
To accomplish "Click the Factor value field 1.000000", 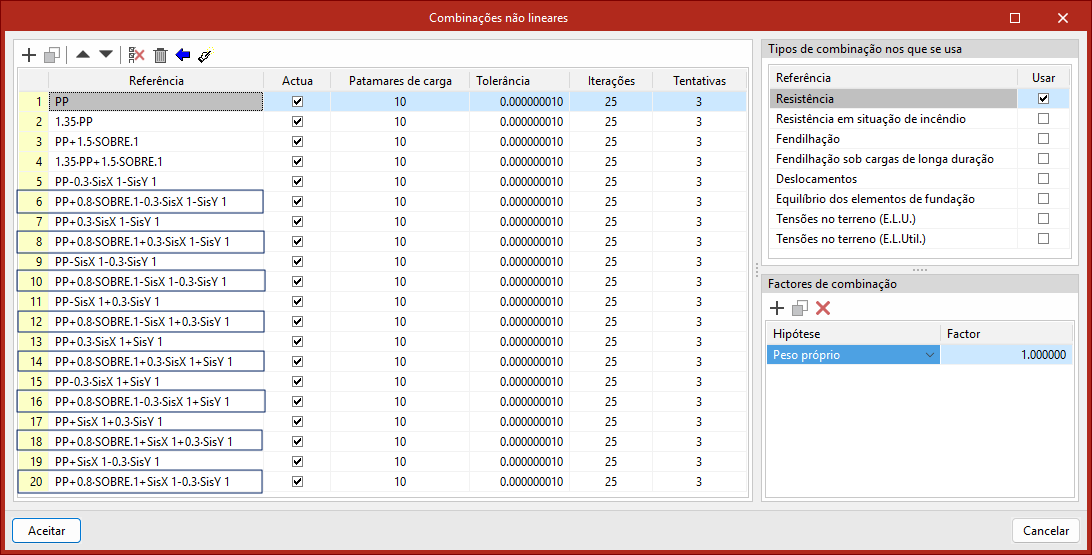I will [1006, 355].
